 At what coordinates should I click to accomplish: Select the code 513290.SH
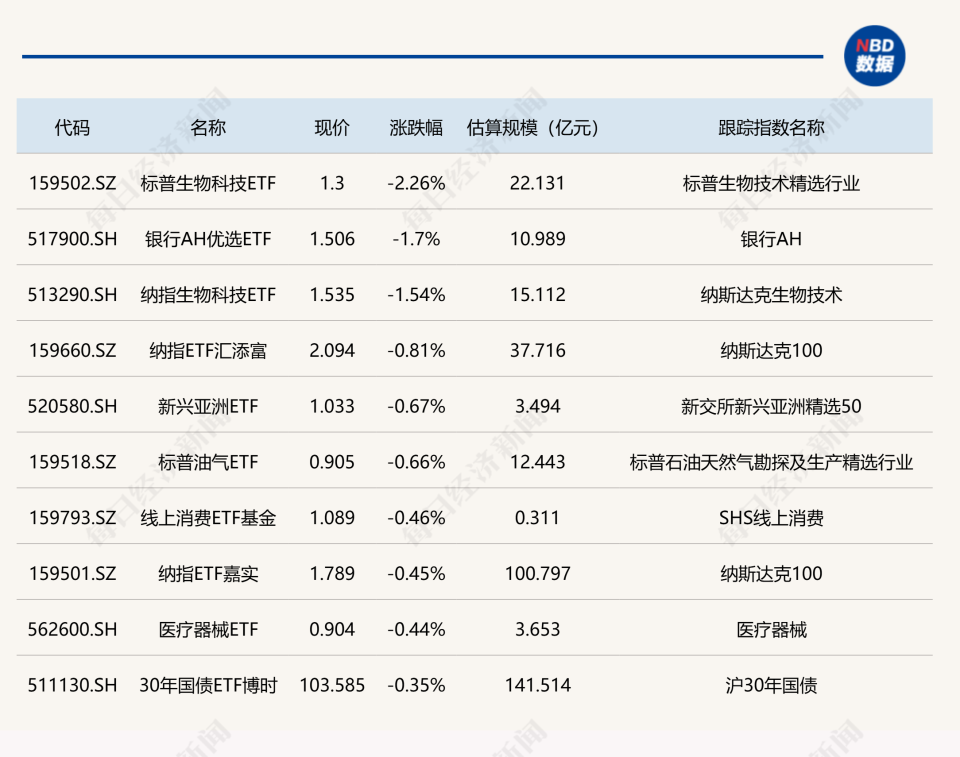71,295
